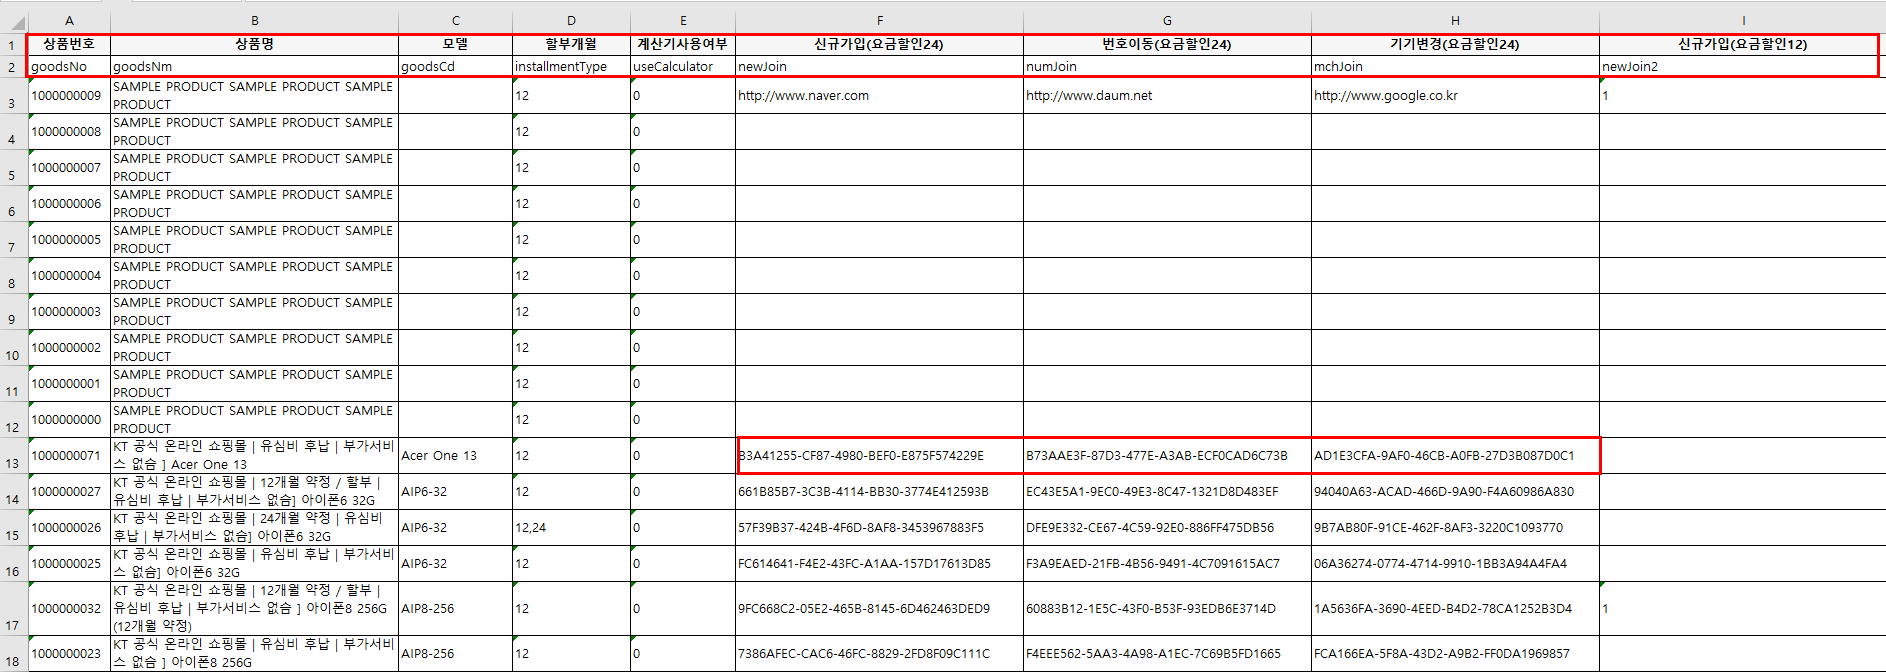Select the 상품번호 header cell

coord(69,44)
